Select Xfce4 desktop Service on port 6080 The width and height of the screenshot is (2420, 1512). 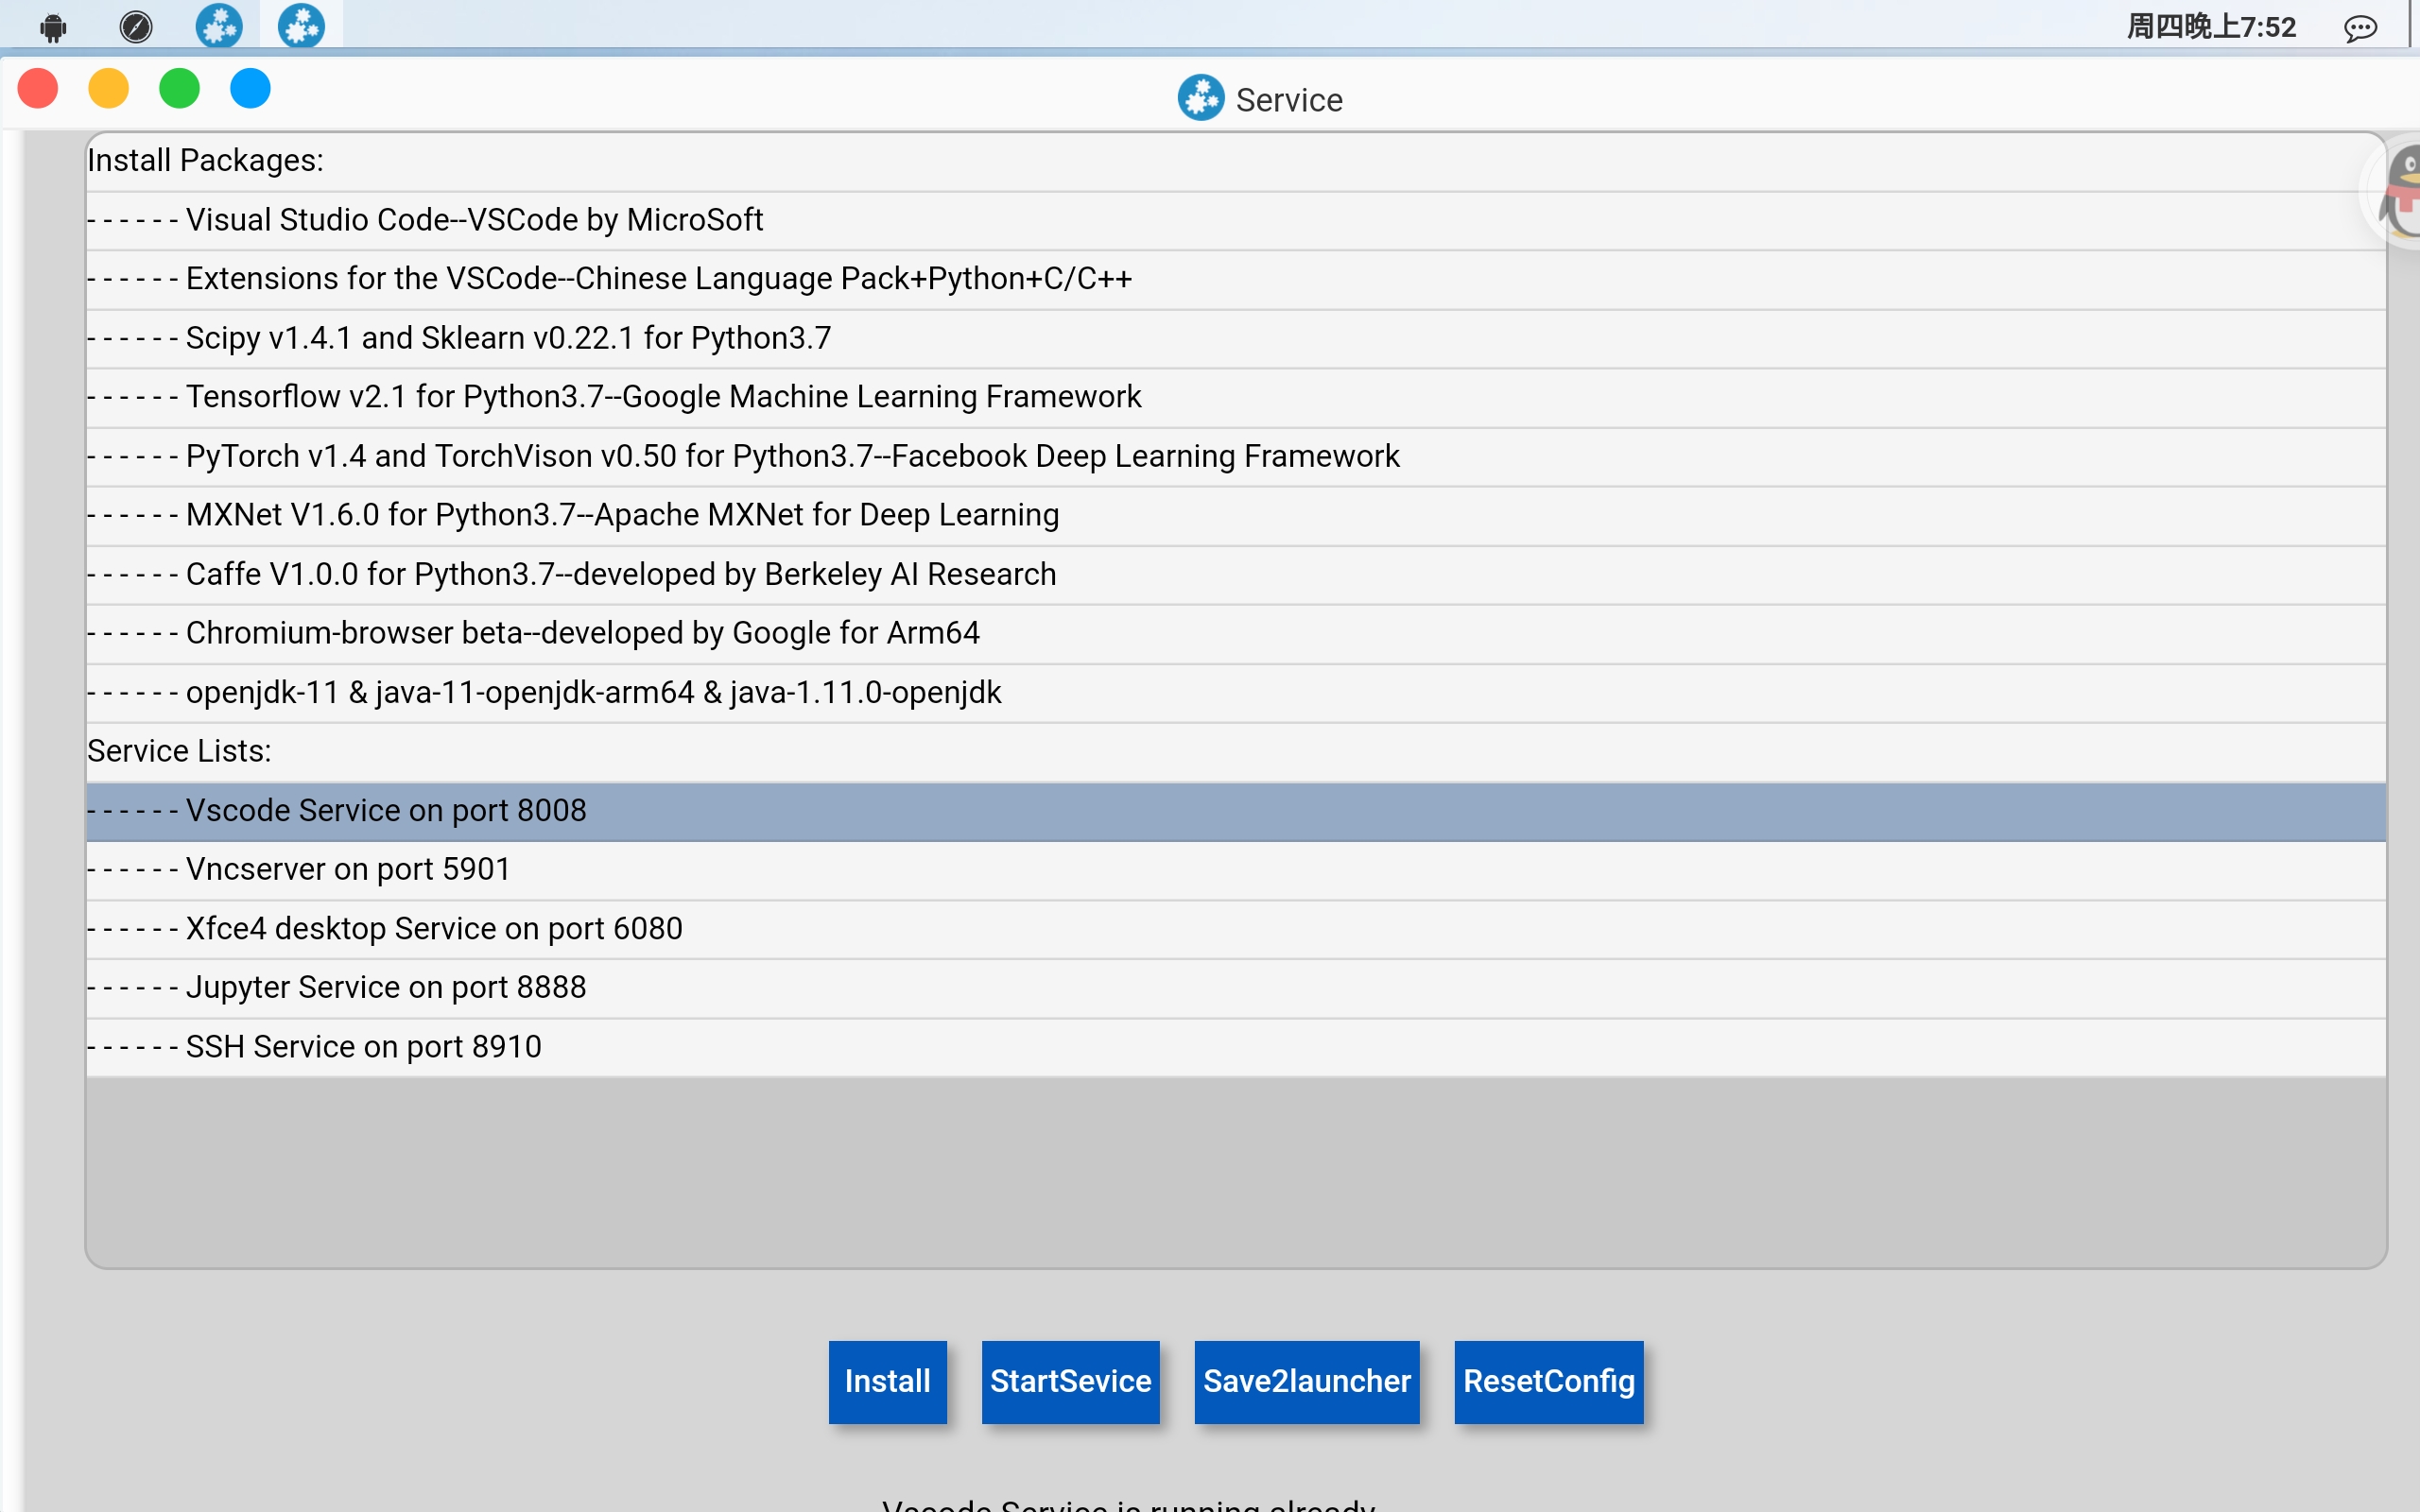tap(1236, 929)
